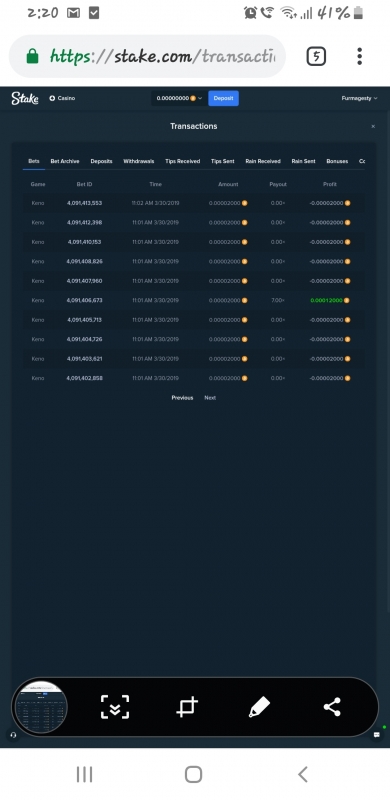The width and height of the screenshot is (390, 800).
Task: Click the Bet ID column header
Action: click(x=84, y=184)
